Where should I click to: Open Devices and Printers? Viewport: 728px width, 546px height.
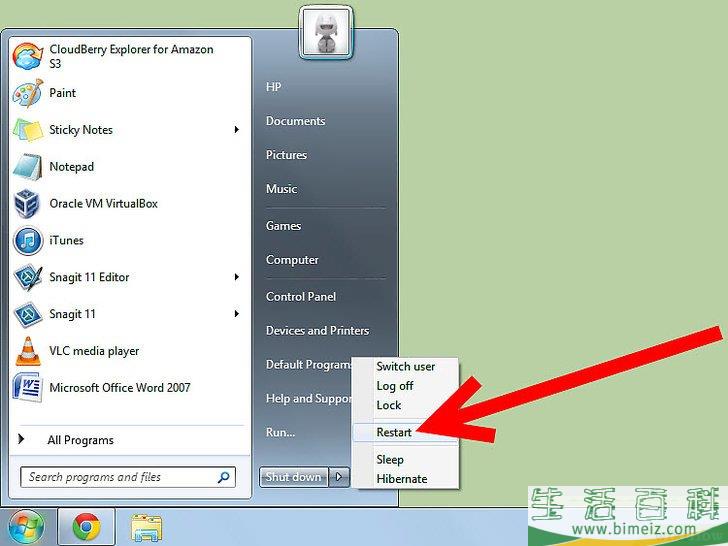pos(318,331)
